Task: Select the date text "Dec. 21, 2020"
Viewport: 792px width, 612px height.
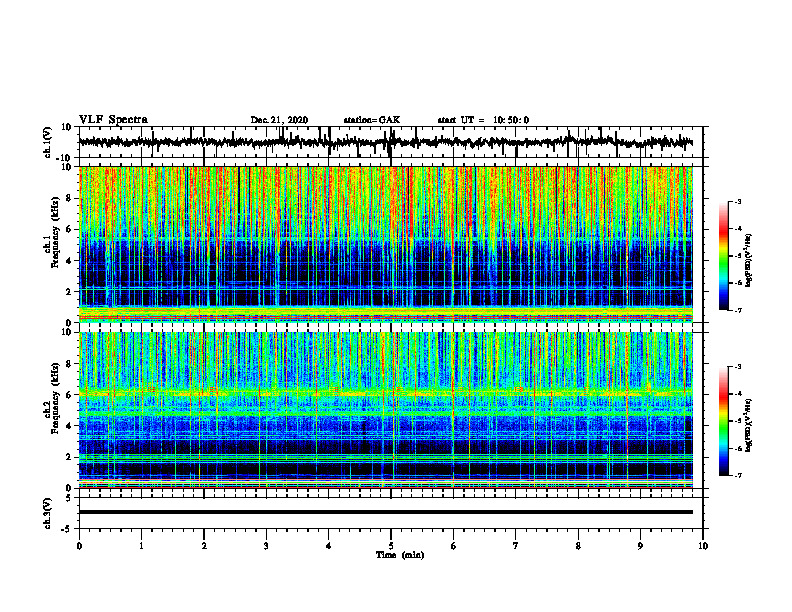Action: [279, 120]
